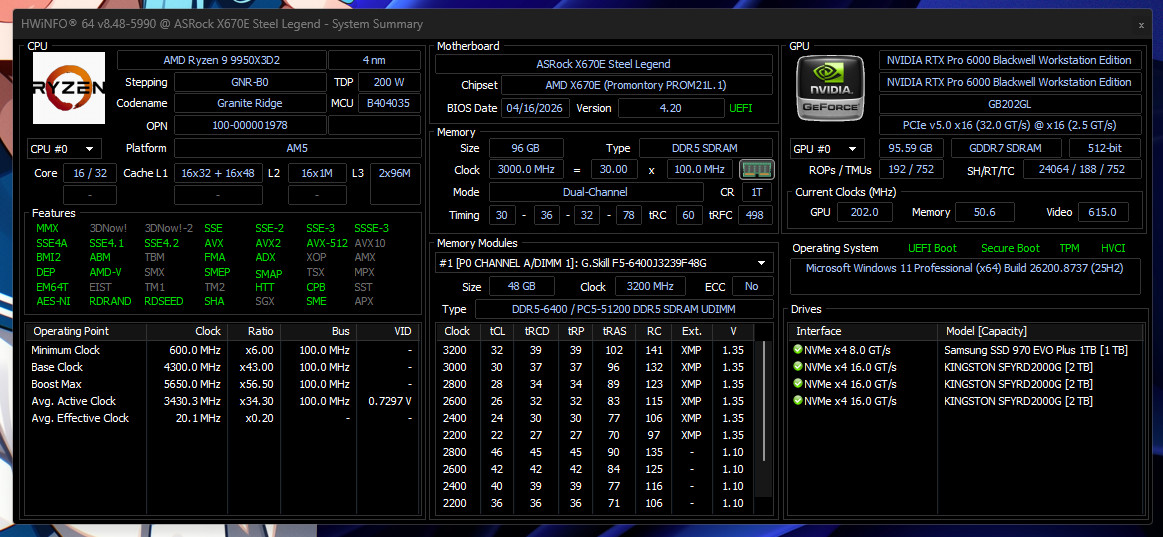Click the OPN 100-000001978 field

(250, 125)
